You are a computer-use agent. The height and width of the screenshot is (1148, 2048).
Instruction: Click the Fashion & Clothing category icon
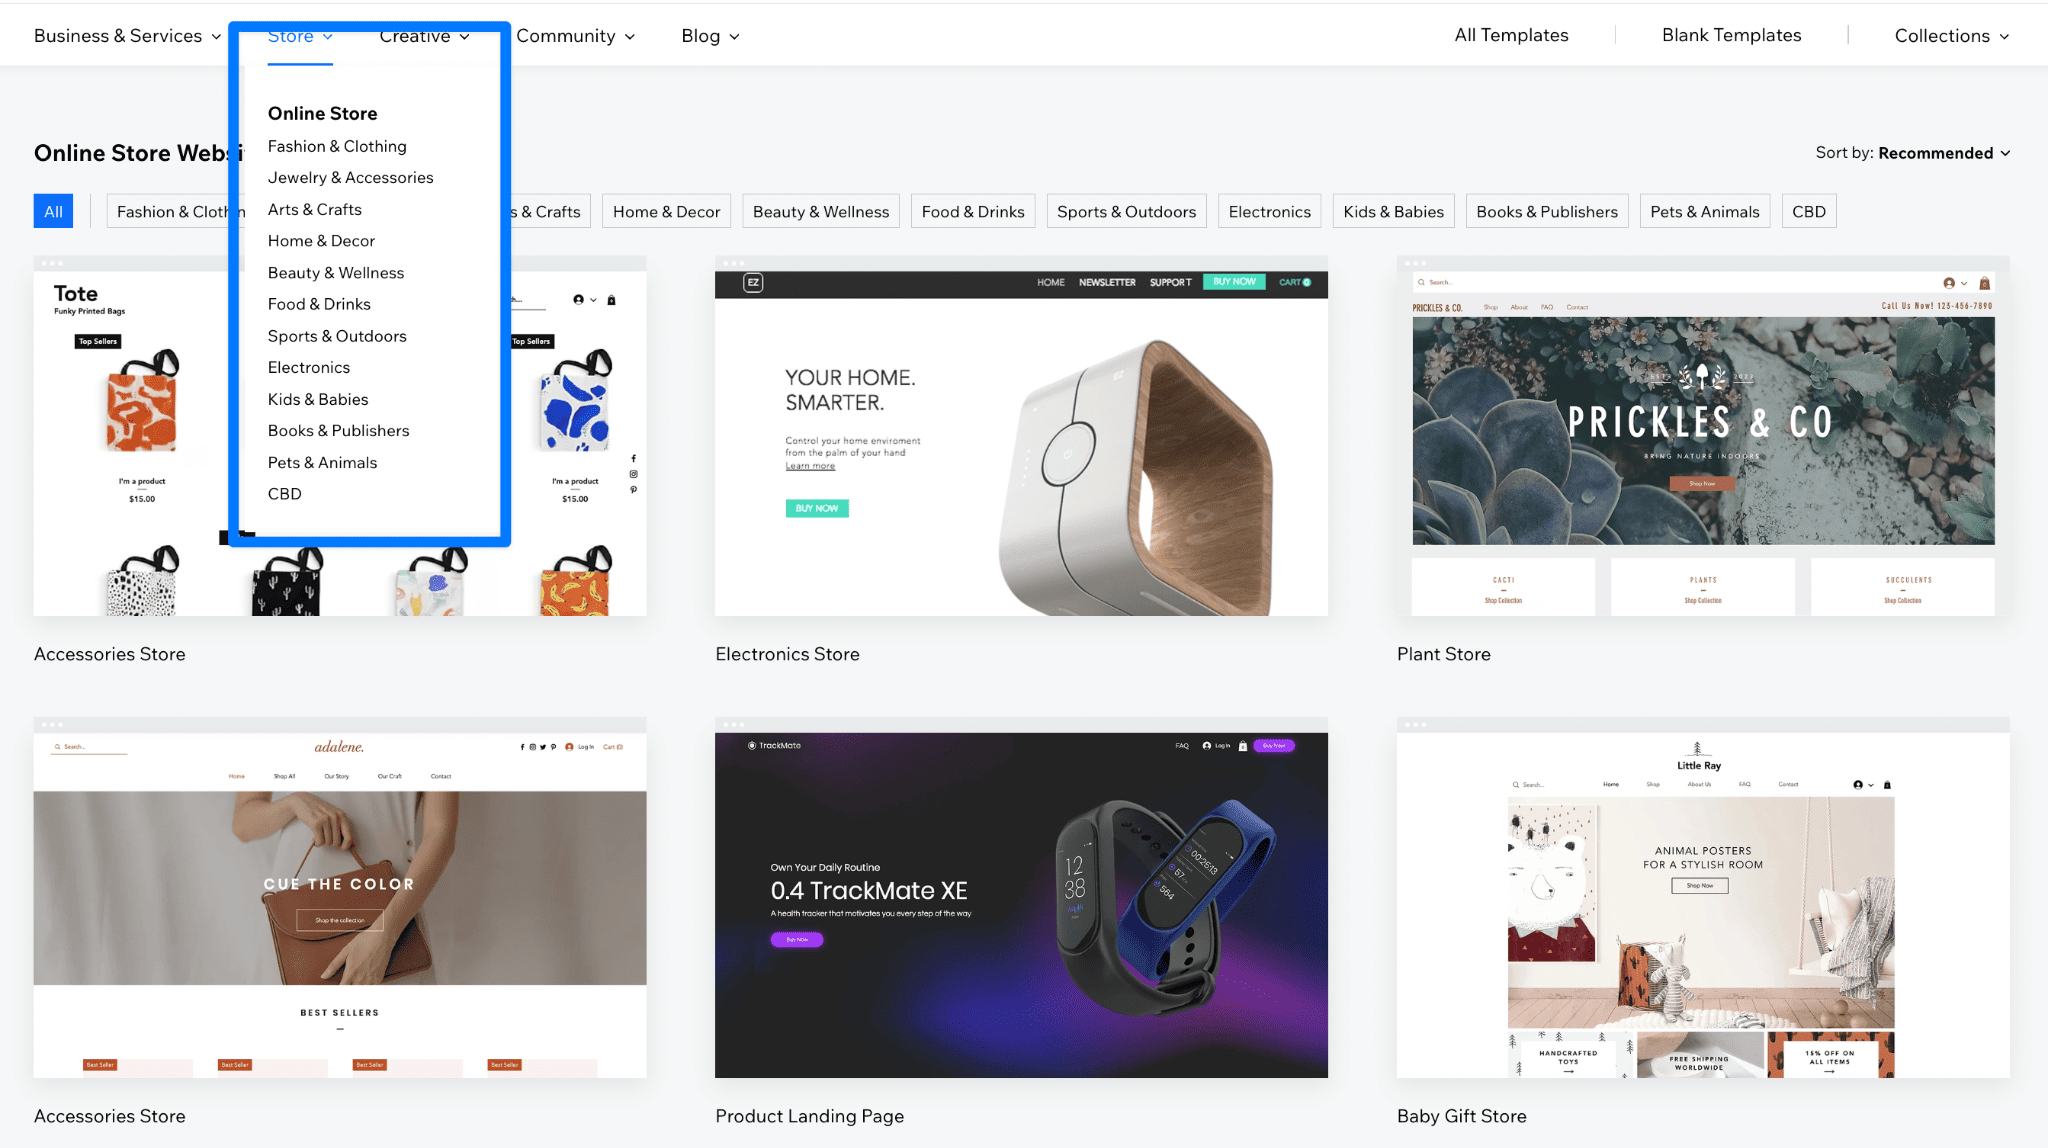[336, 145]
